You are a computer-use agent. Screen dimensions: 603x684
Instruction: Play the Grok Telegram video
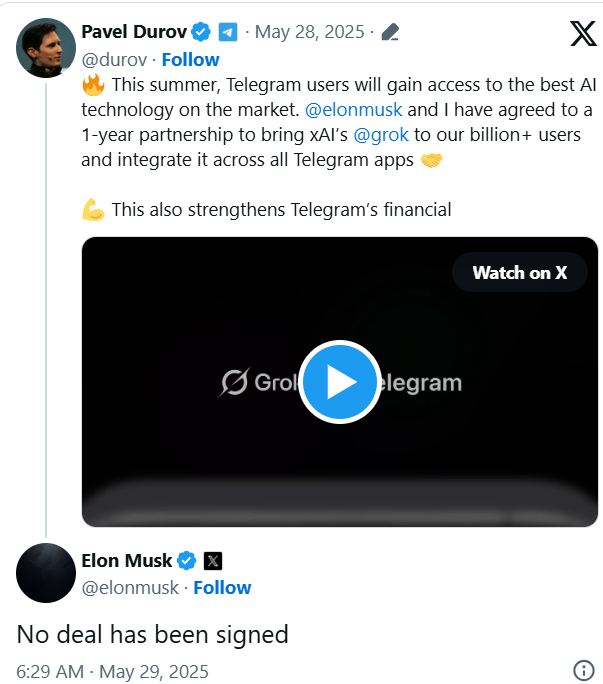(339, 382)
